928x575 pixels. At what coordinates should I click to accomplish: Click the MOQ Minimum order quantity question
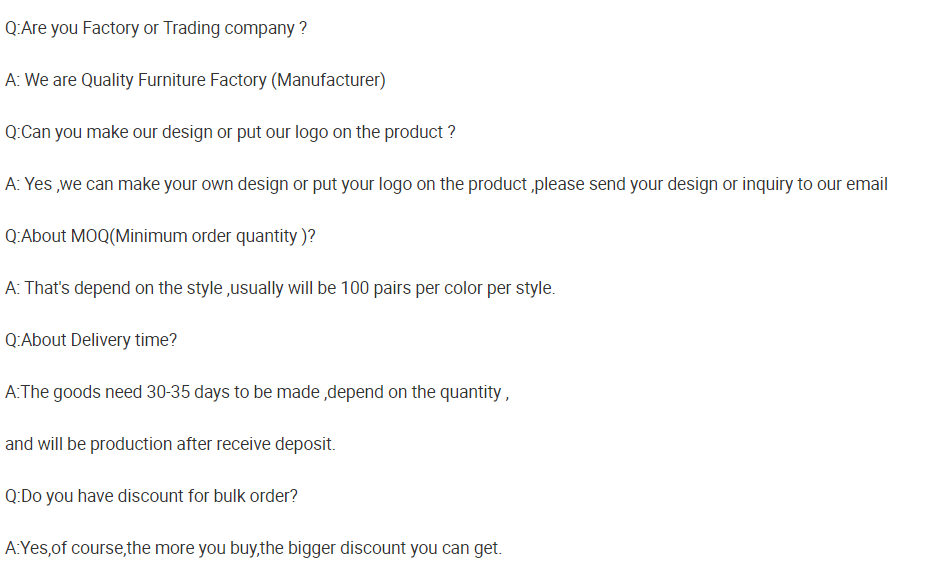[160, 237]
